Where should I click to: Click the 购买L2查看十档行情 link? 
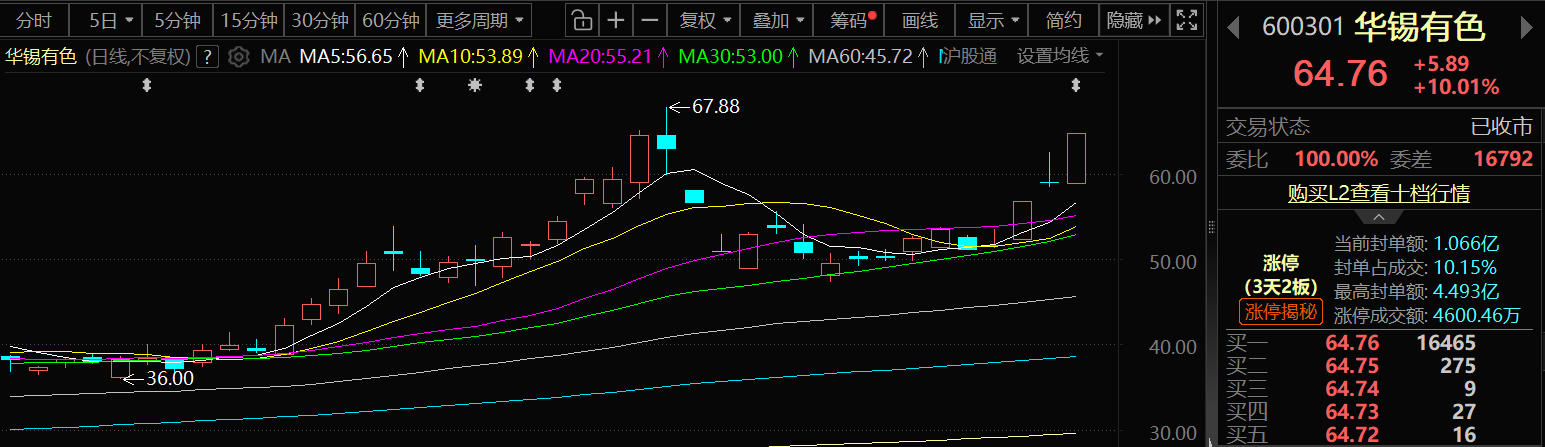coord(1378,193)
